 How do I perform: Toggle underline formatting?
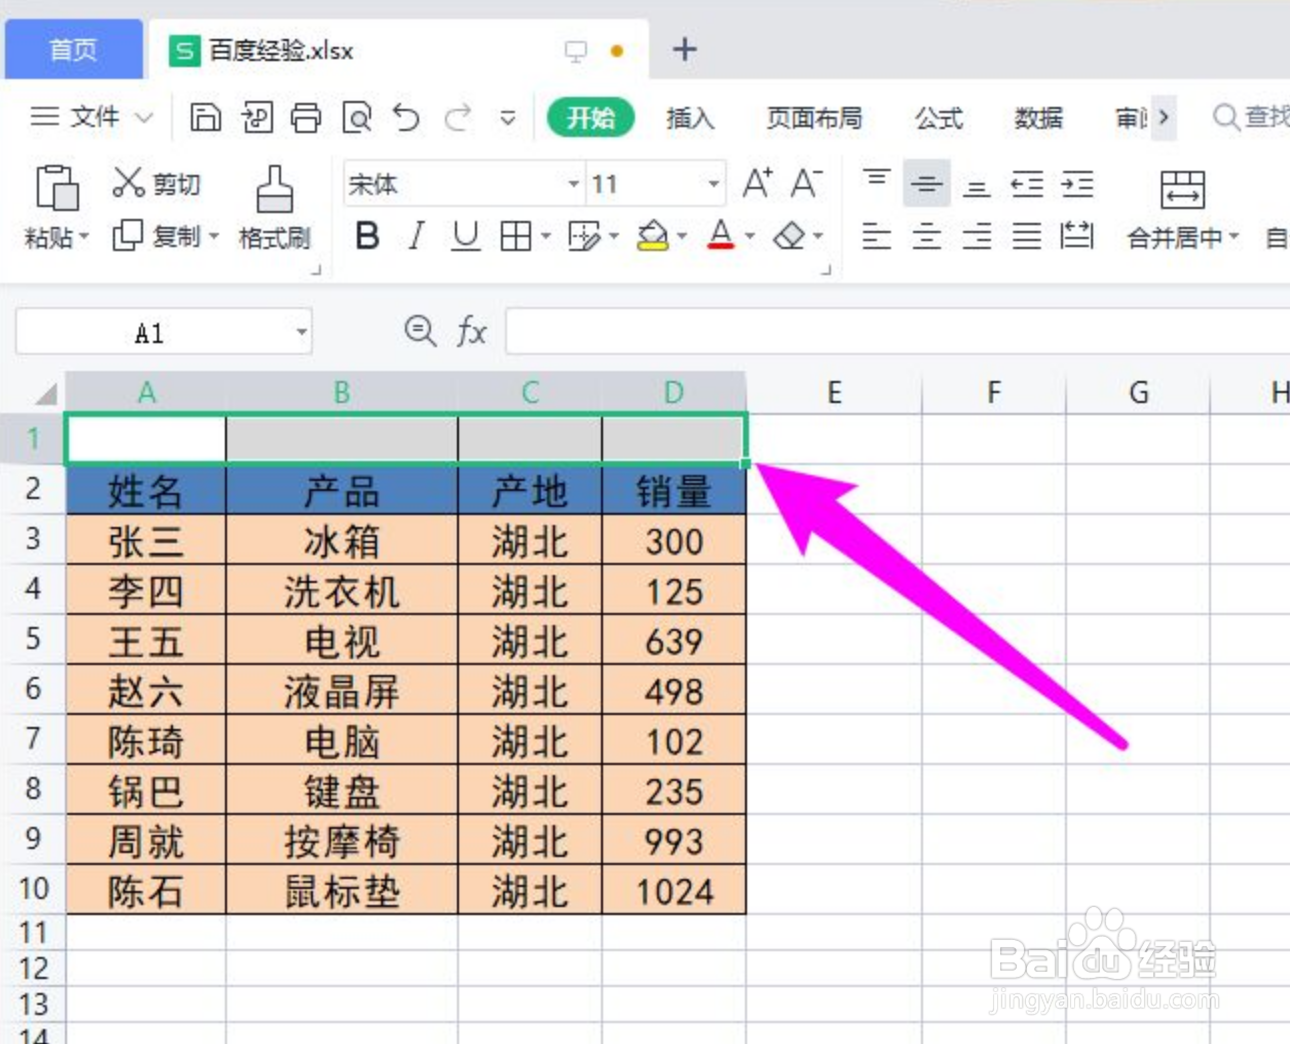[x=464, y=237]
